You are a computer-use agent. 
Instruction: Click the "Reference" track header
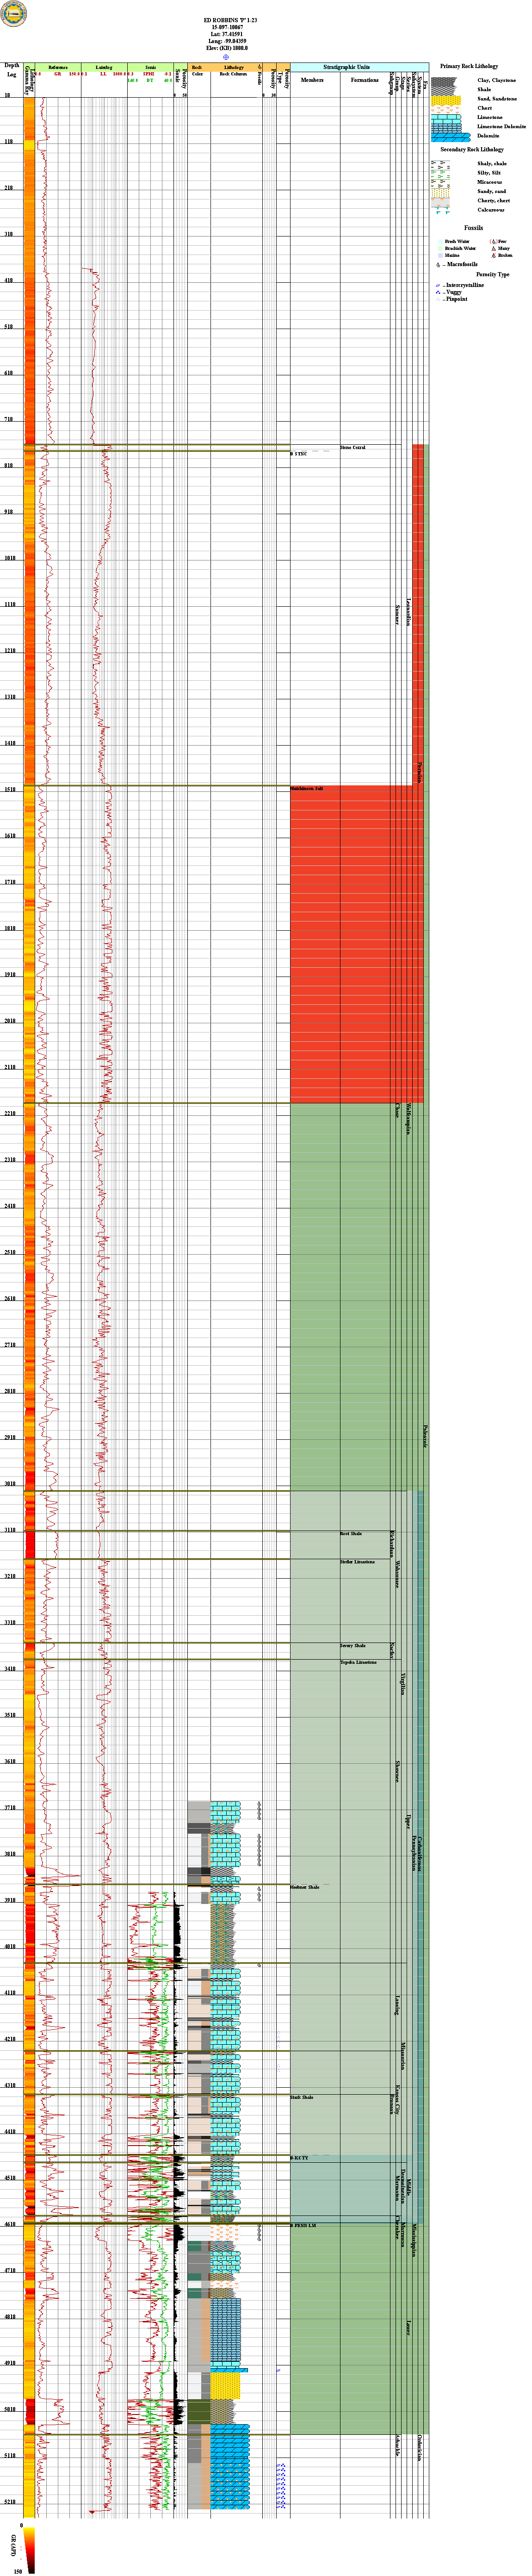(58, 67)
